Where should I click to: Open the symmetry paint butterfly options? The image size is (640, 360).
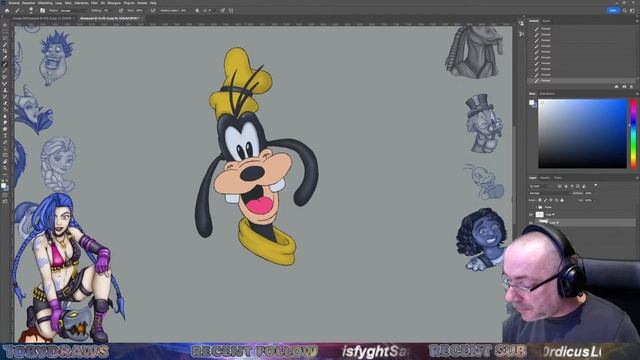pos(231,11)
